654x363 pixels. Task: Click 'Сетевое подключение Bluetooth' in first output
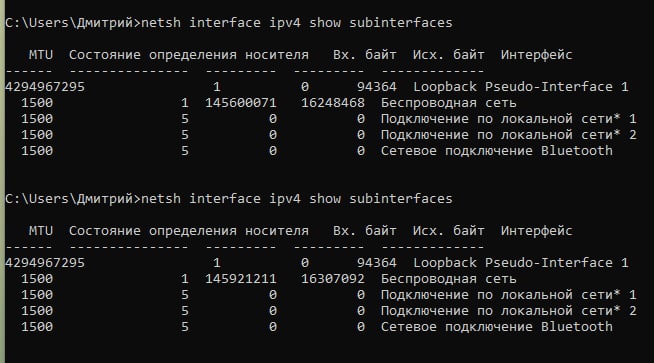[497, 151]
